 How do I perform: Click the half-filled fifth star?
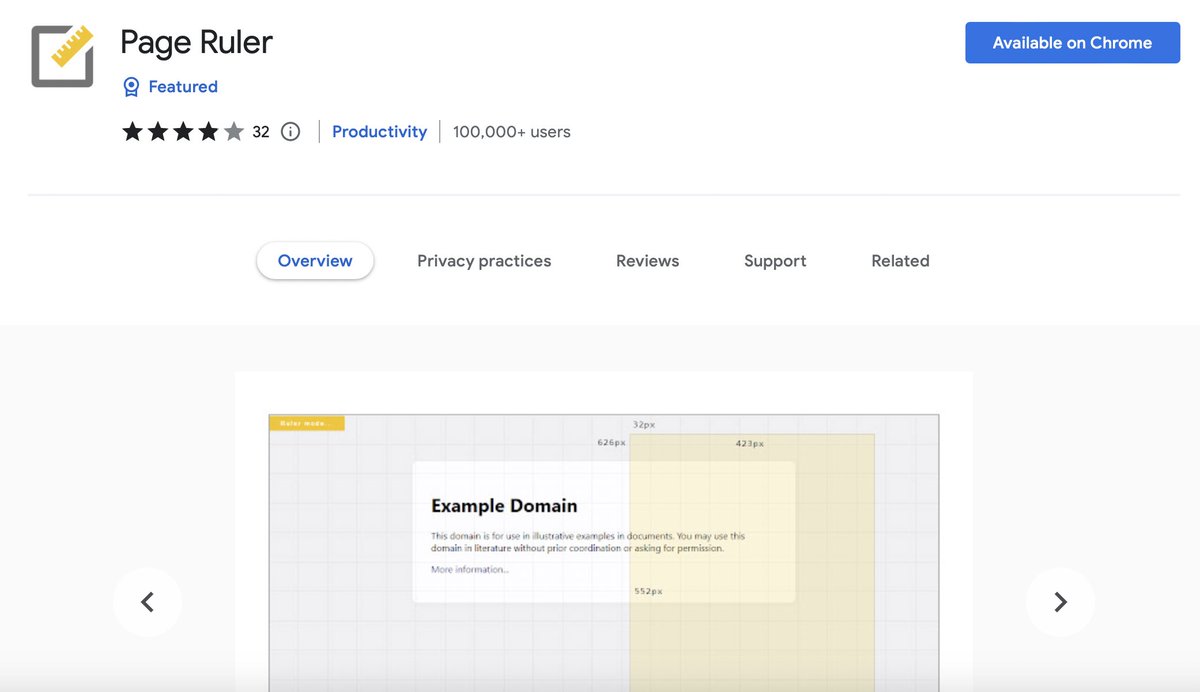(x=235, y=131)
